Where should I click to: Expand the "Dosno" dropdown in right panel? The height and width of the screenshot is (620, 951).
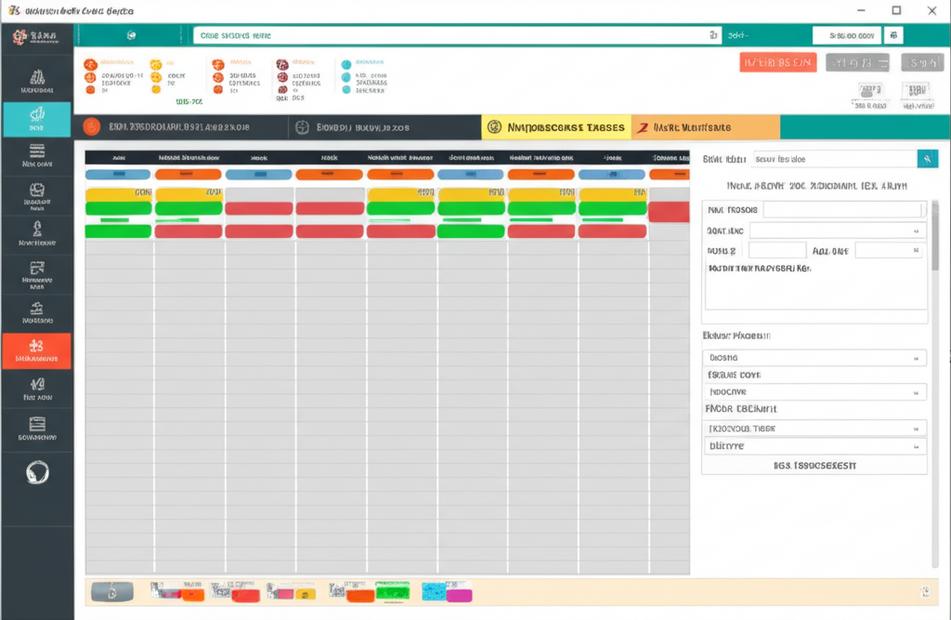point(814,358)
